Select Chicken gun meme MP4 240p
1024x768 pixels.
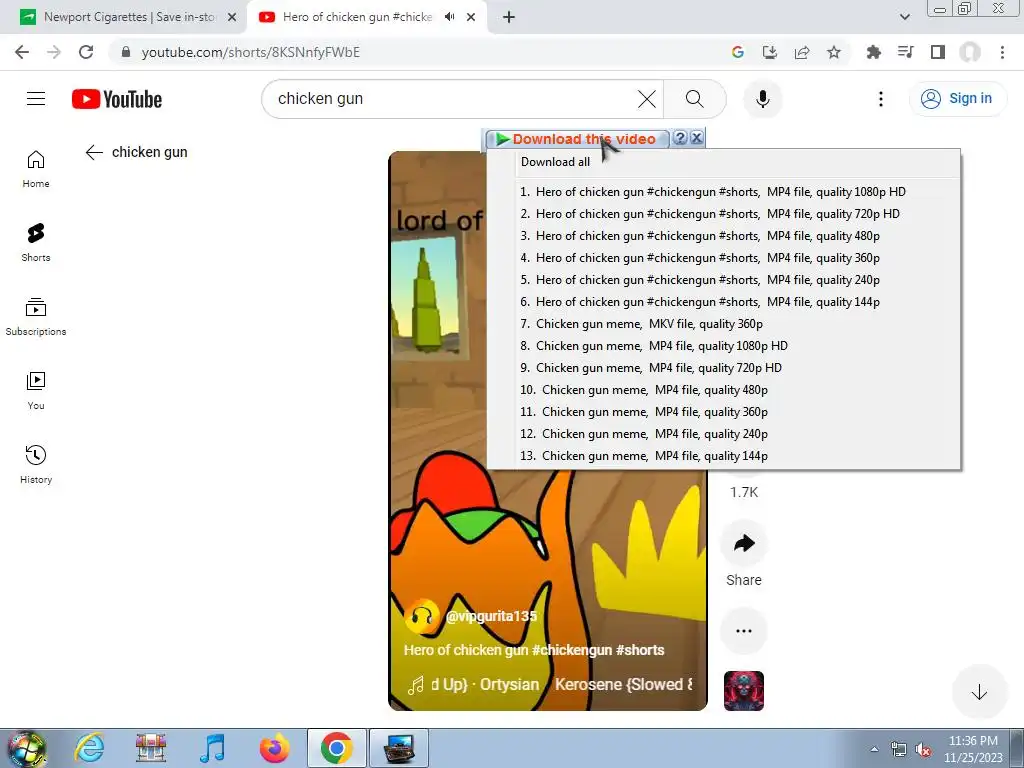[x=724, y=434]
